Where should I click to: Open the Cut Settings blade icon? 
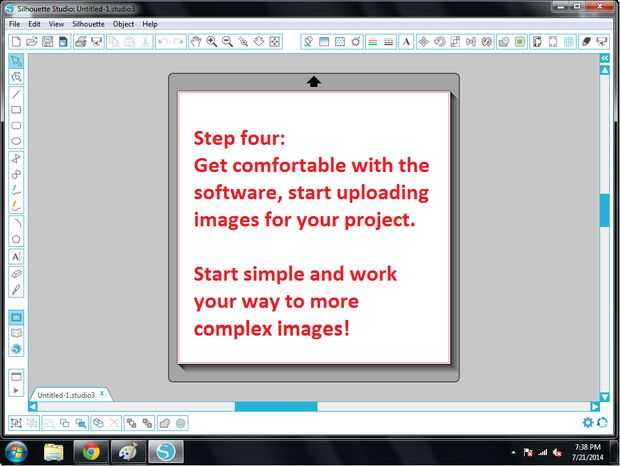pyautogui.click(x=586, y=42)
